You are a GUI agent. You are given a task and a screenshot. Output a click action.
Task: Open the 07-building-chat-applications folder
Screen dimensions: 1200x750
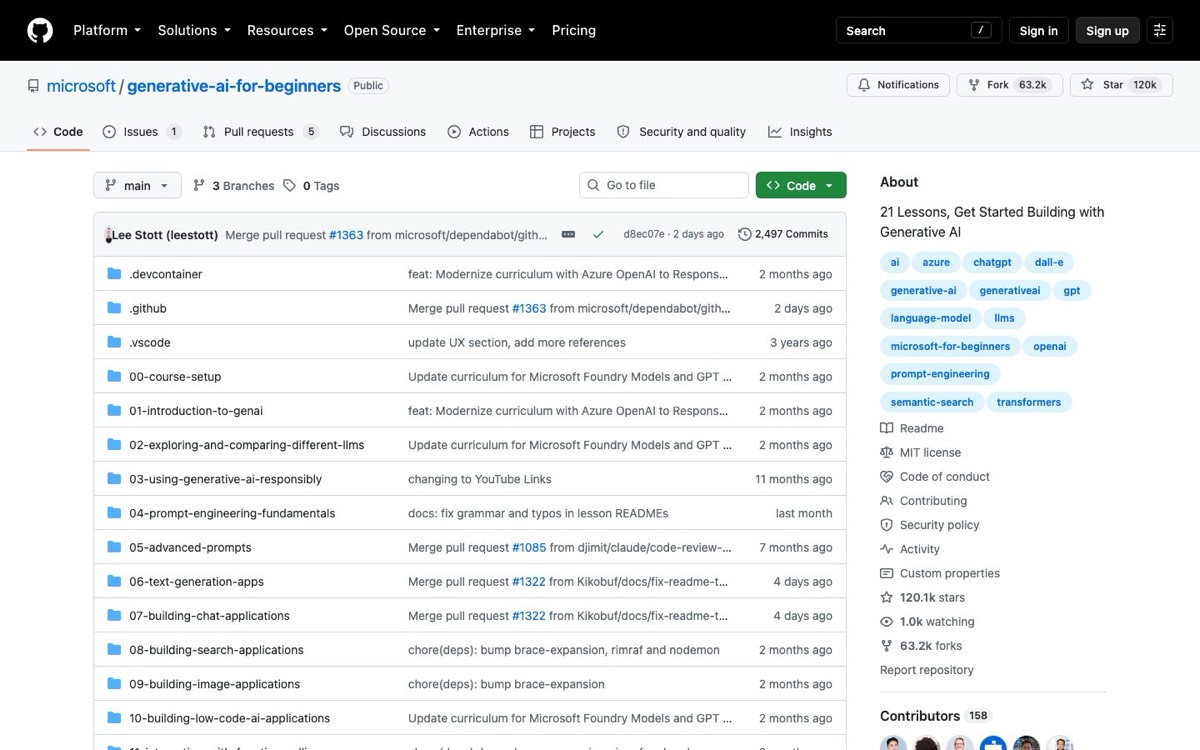click(x=209, y=616)
